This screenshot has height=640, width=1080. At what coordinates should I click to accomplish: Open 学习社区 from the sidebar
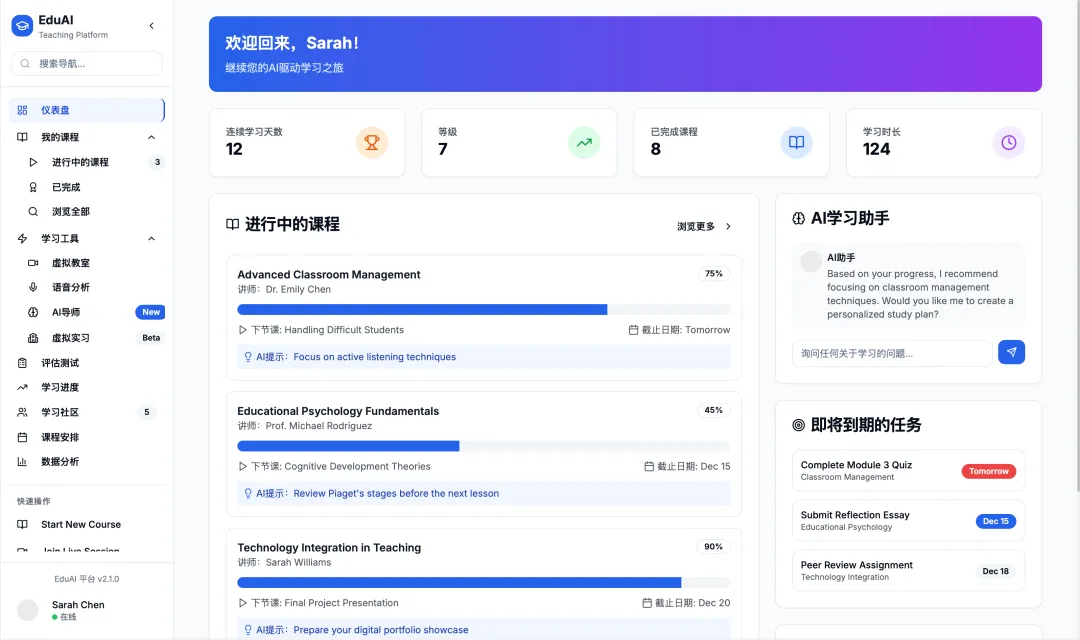point(60,412)
